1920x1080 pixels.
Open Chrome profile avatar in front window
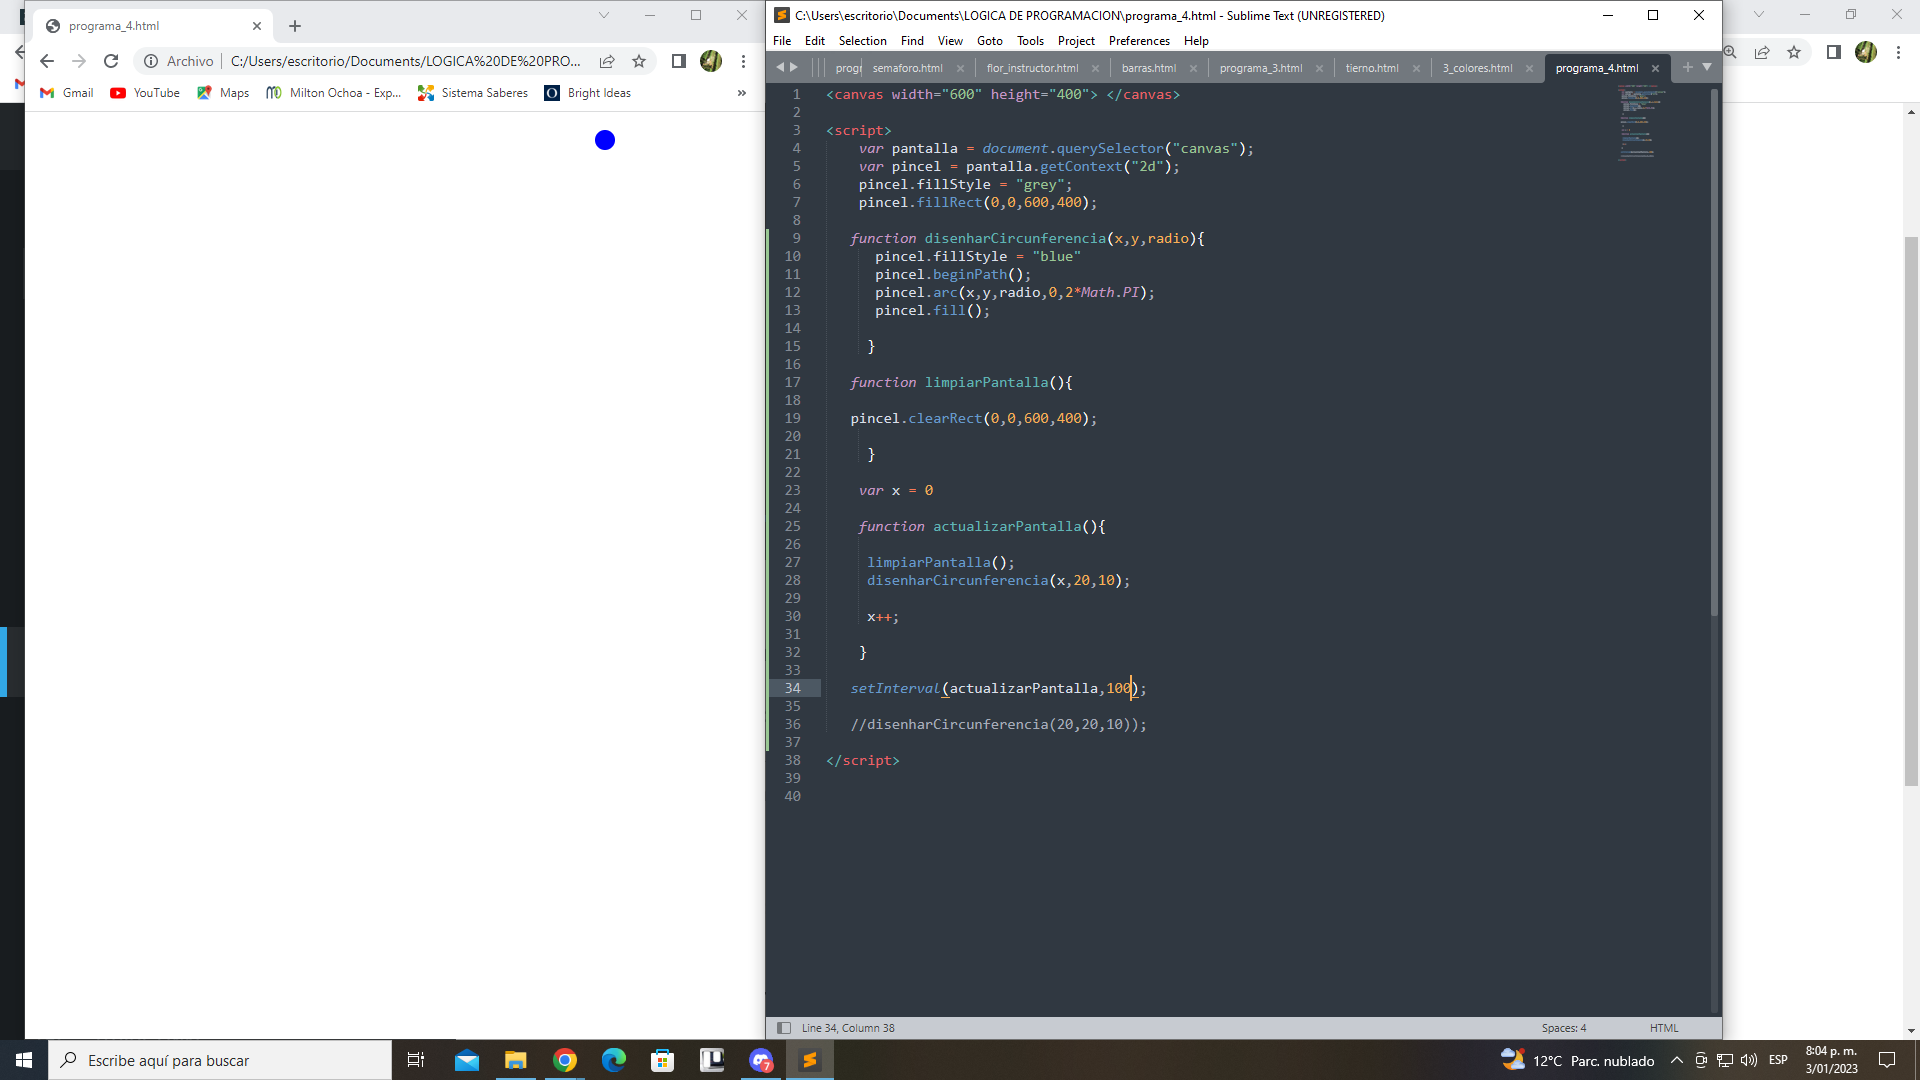(711, 61)
